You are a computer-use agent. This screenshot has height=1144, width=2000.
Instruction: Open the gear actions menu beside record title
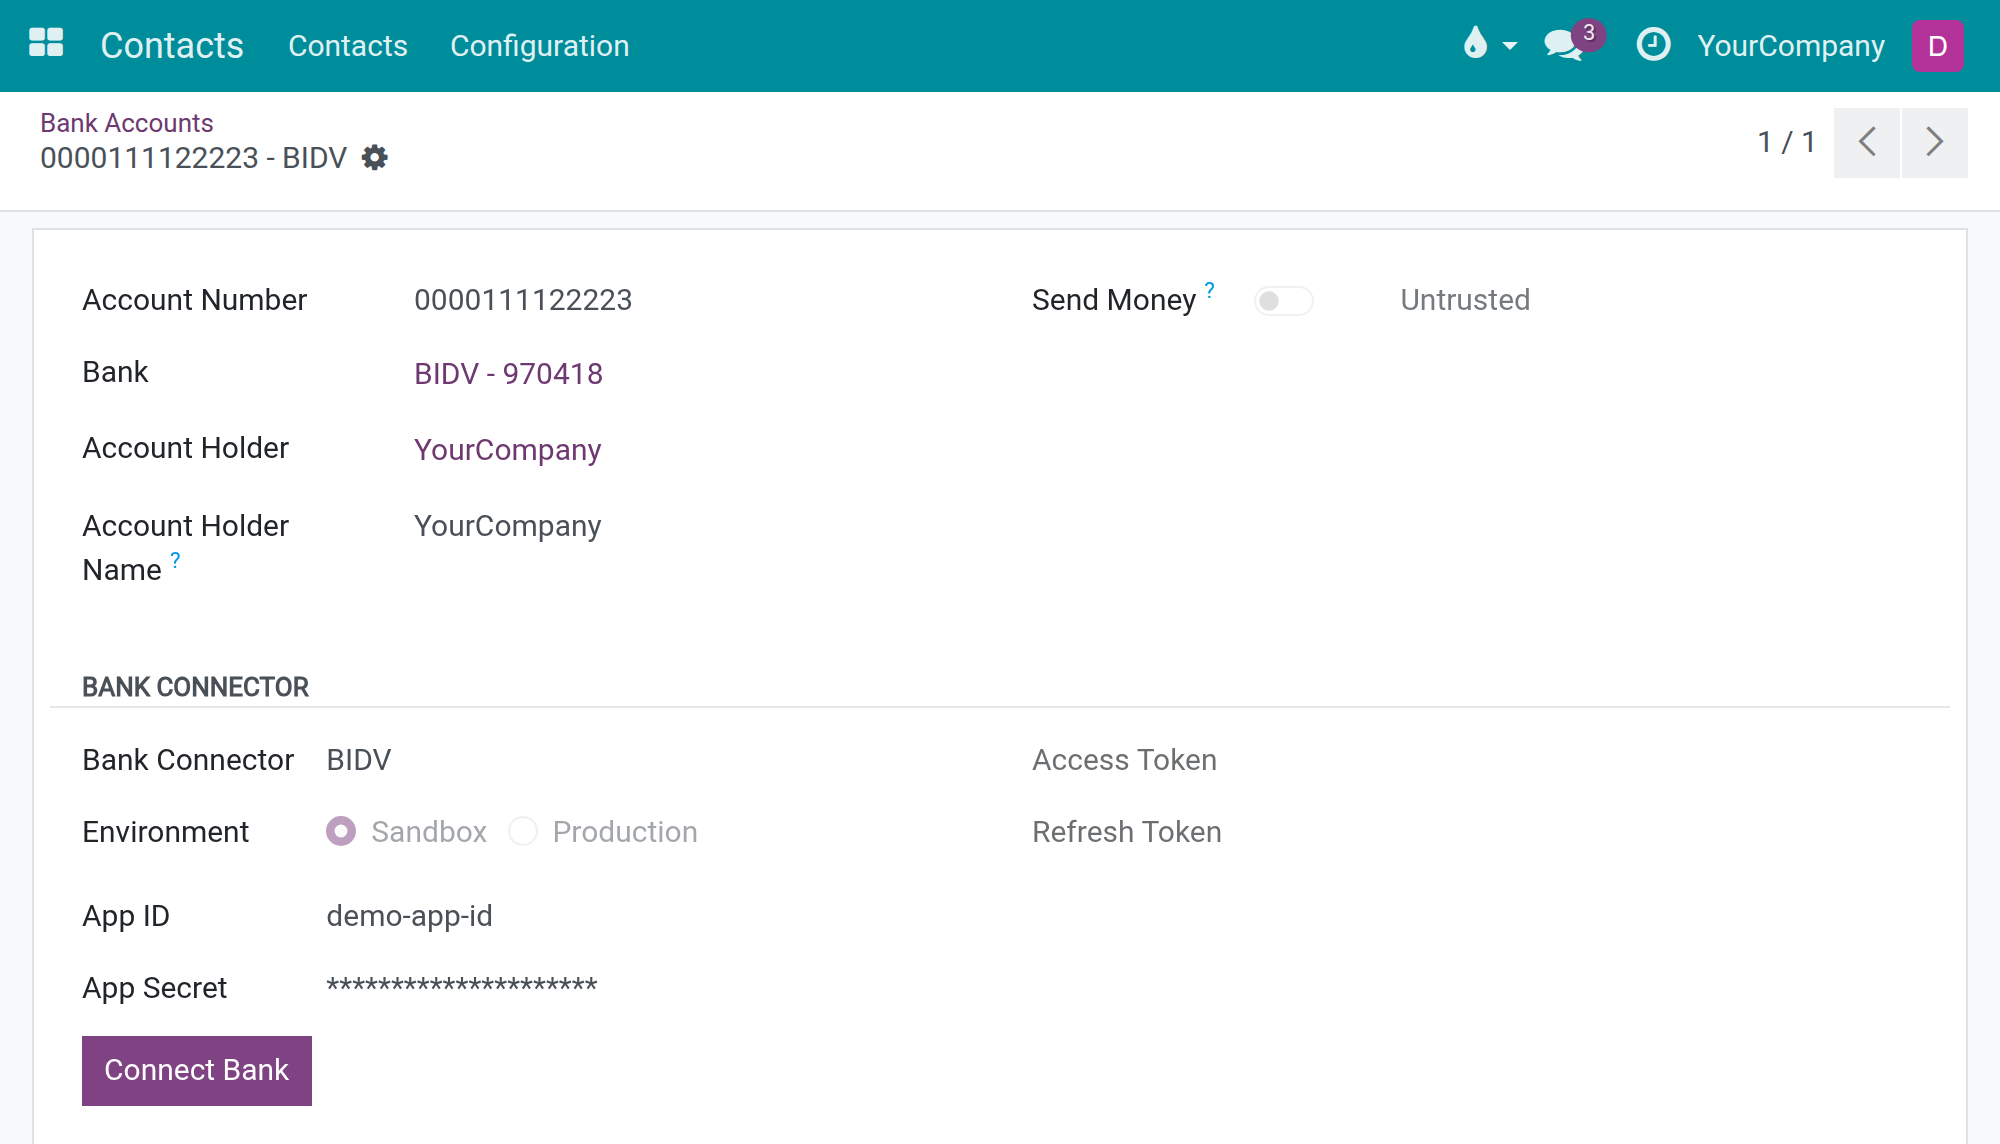(375, 158)
